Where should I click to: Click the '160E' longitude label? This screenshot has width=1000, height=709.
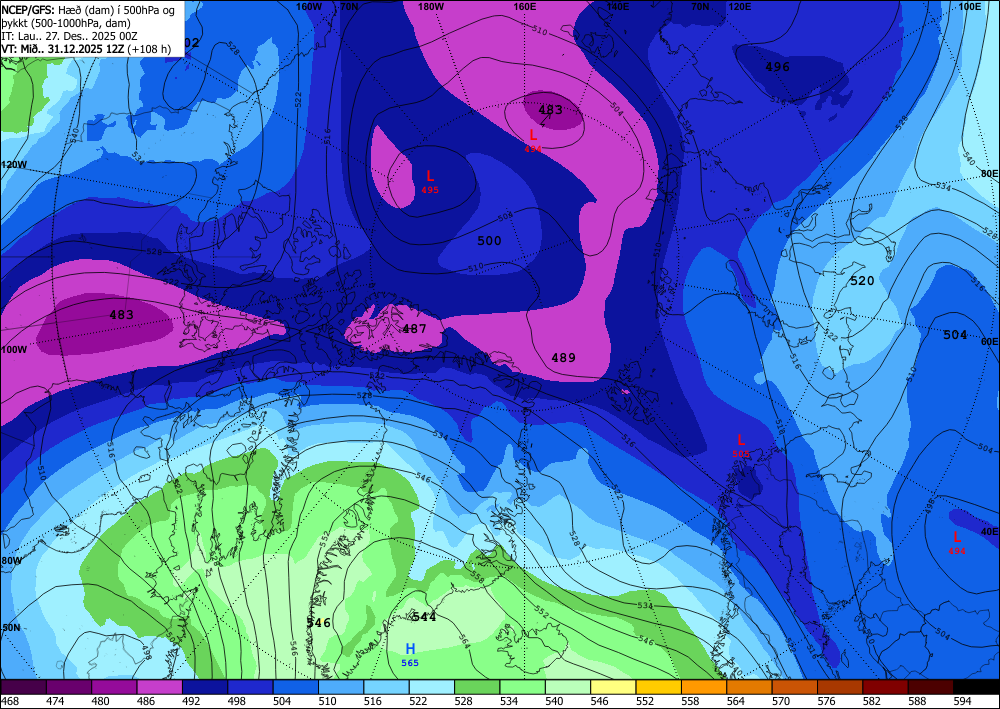(x=524, y=6)
